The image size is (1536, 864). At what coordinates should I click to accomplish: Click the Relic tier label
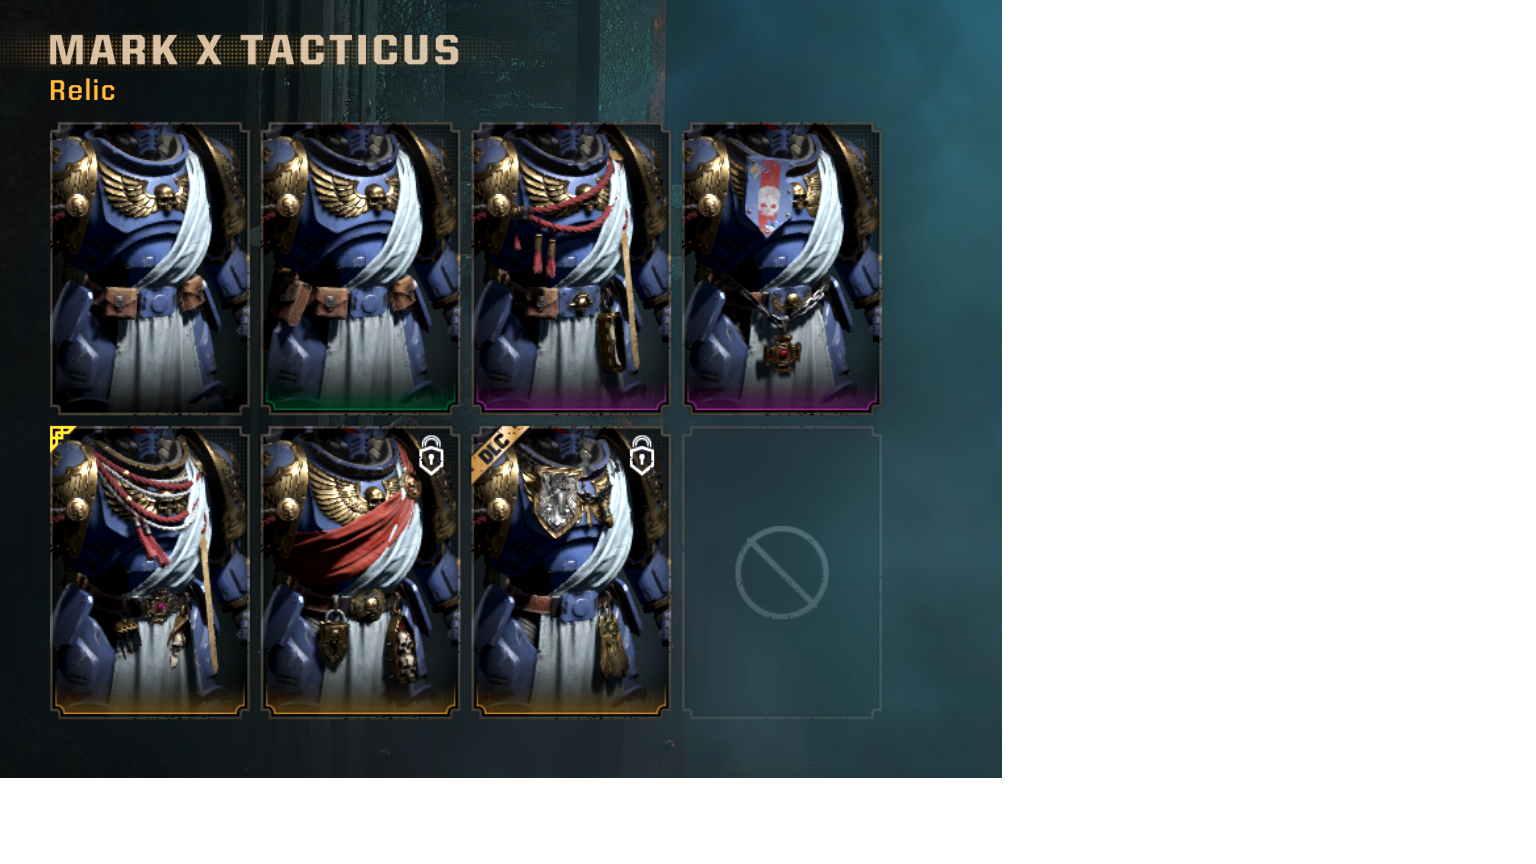tap(83, 90)
